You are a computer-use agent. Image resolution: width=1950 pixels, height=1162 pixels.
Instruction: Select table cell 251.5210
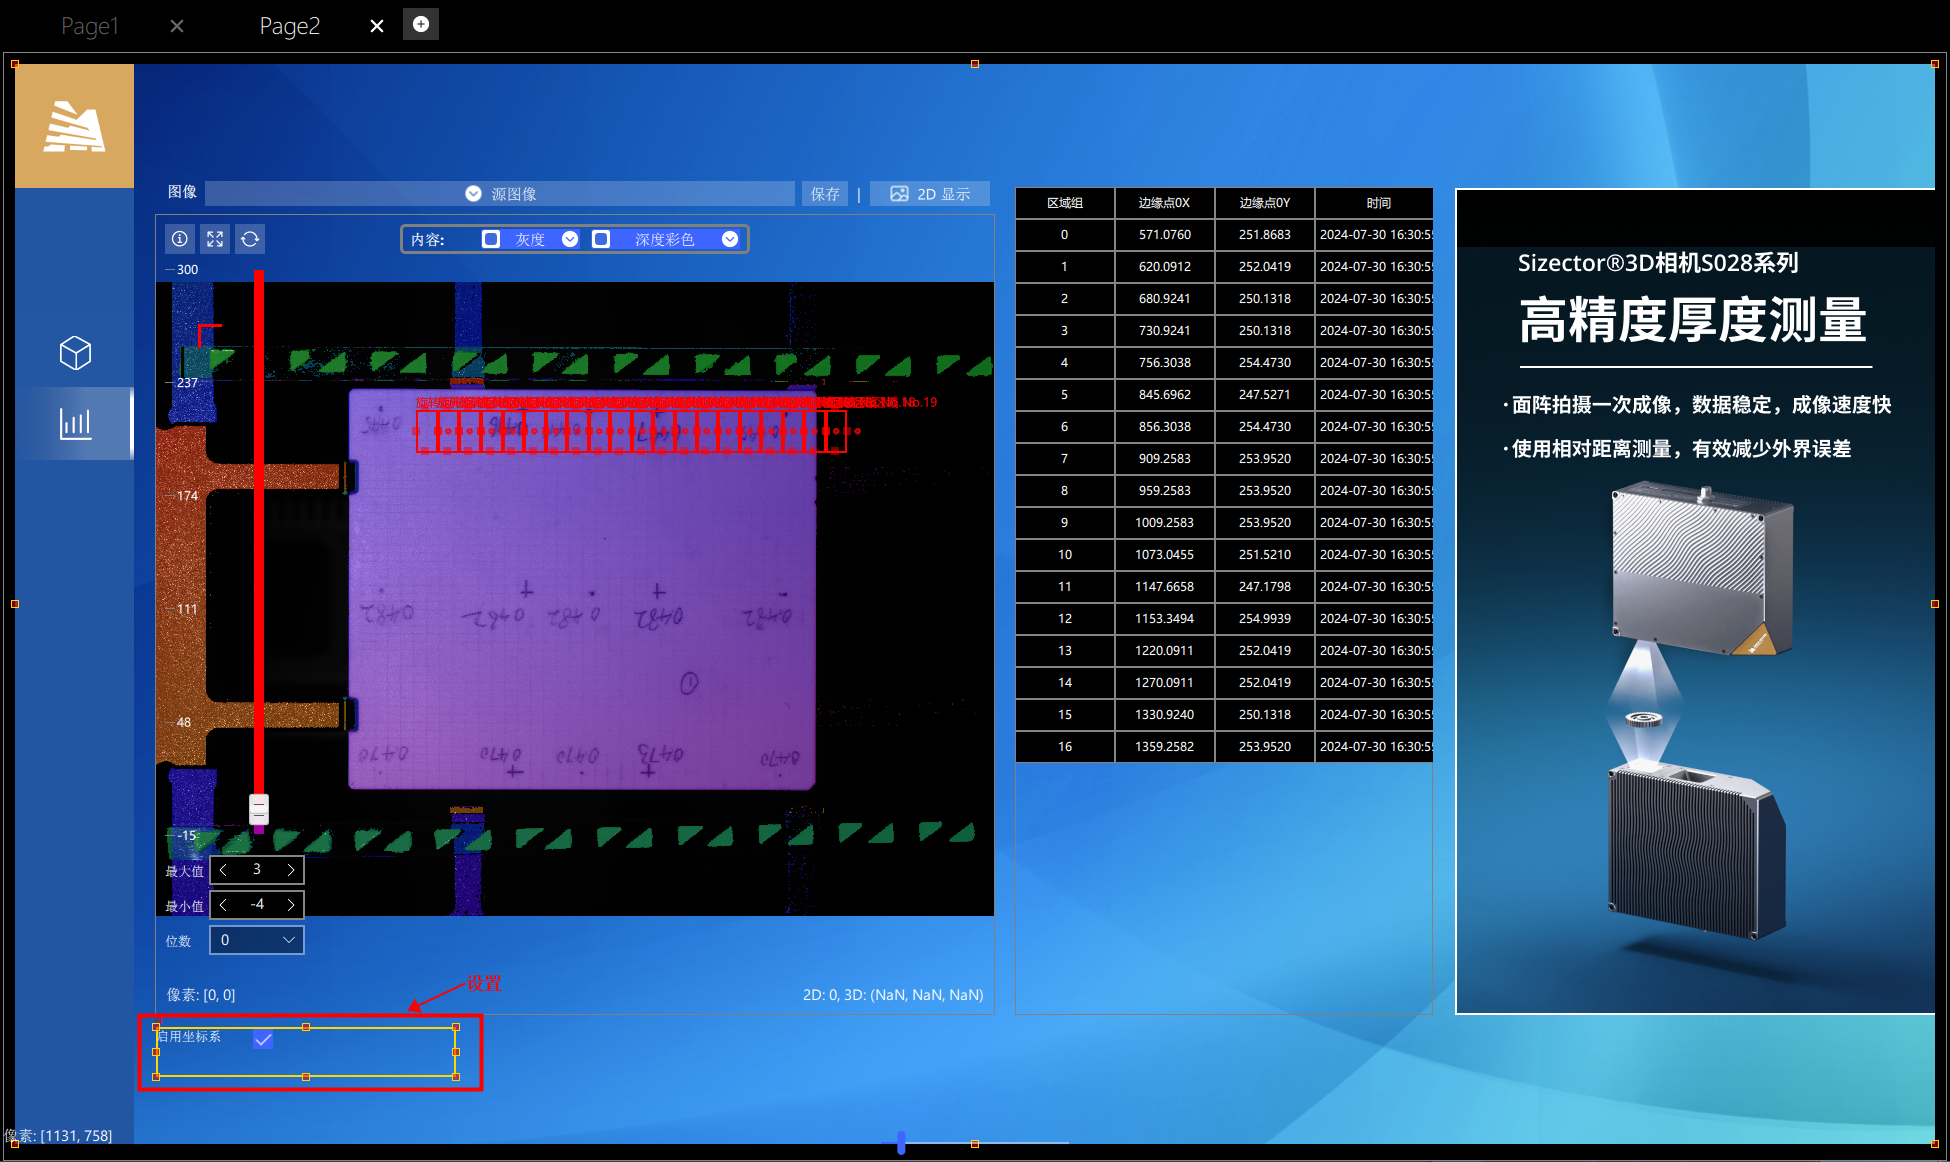[1265, 555]
